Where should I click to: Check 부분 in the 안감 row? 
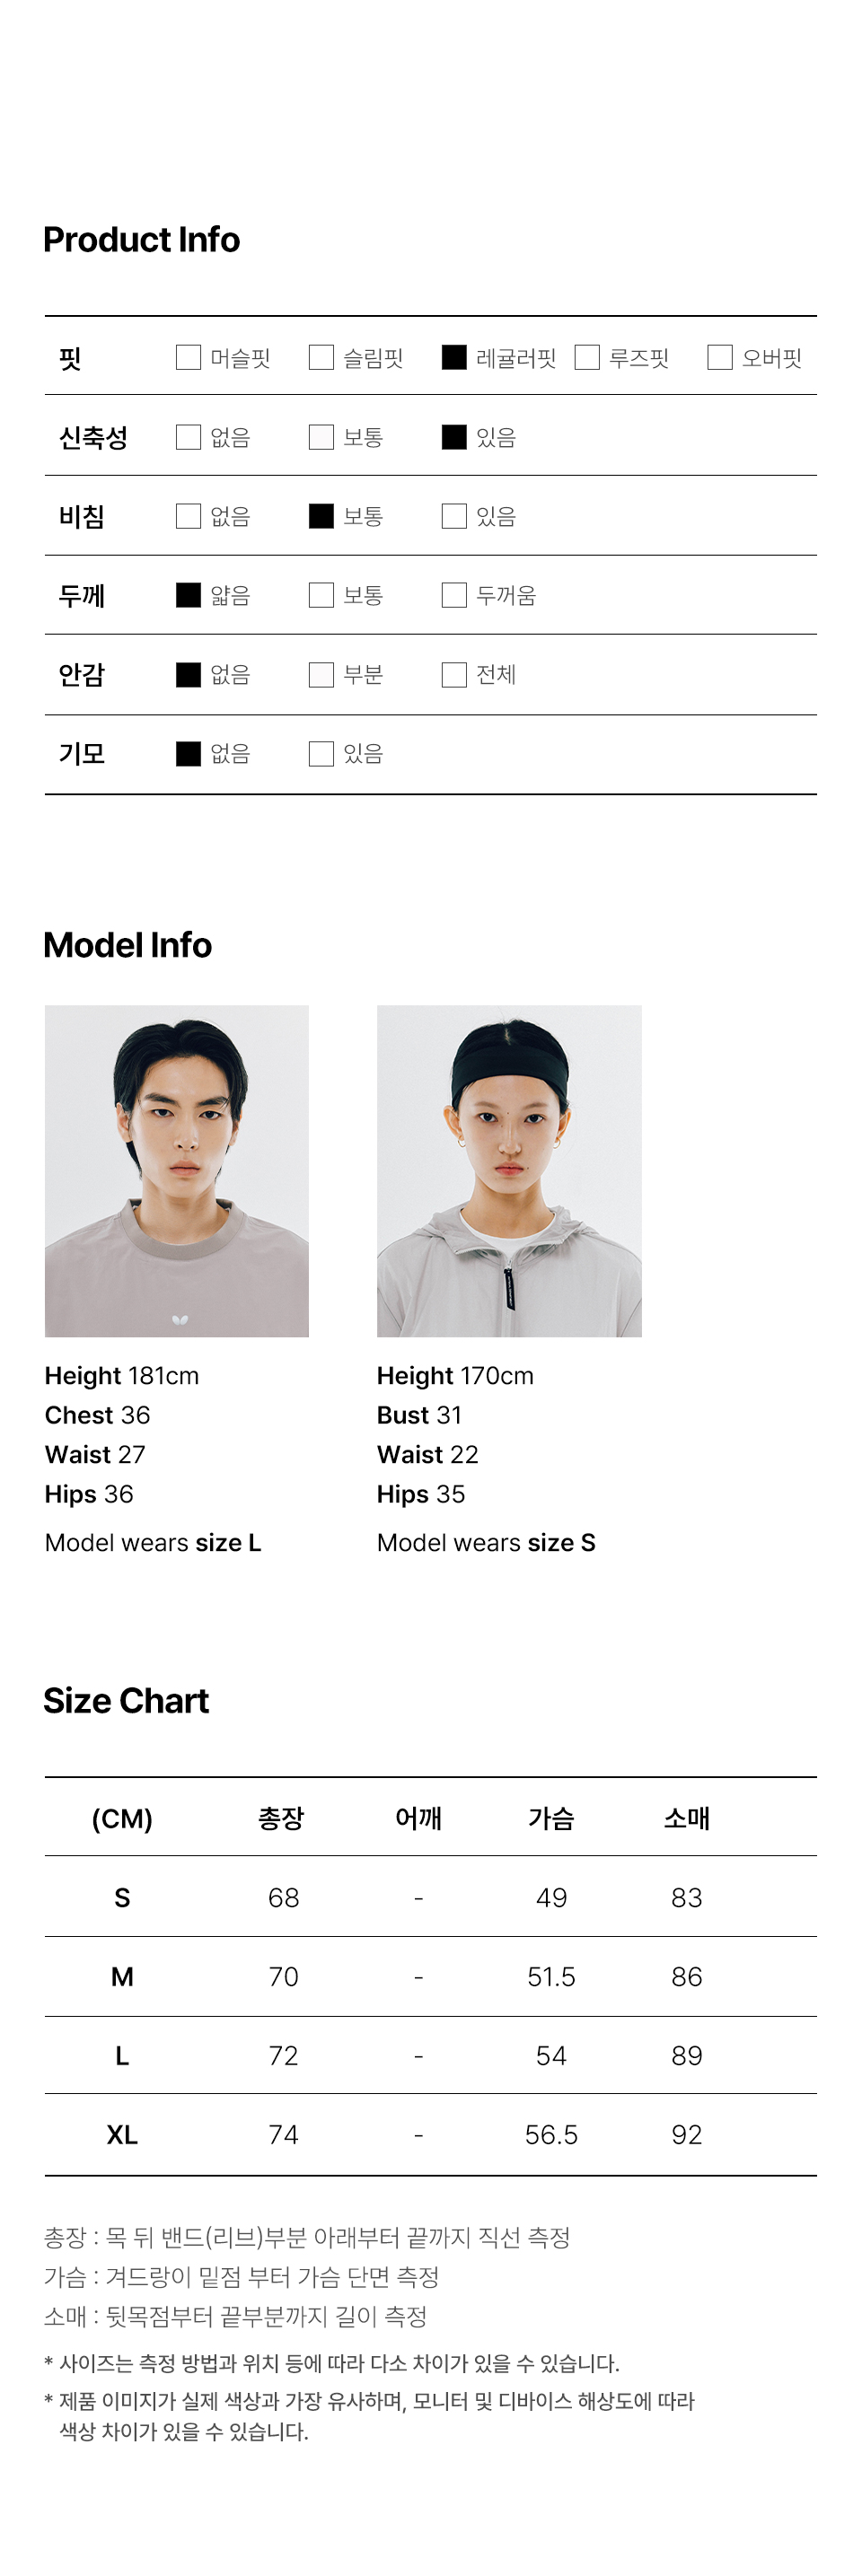(321, 675)
